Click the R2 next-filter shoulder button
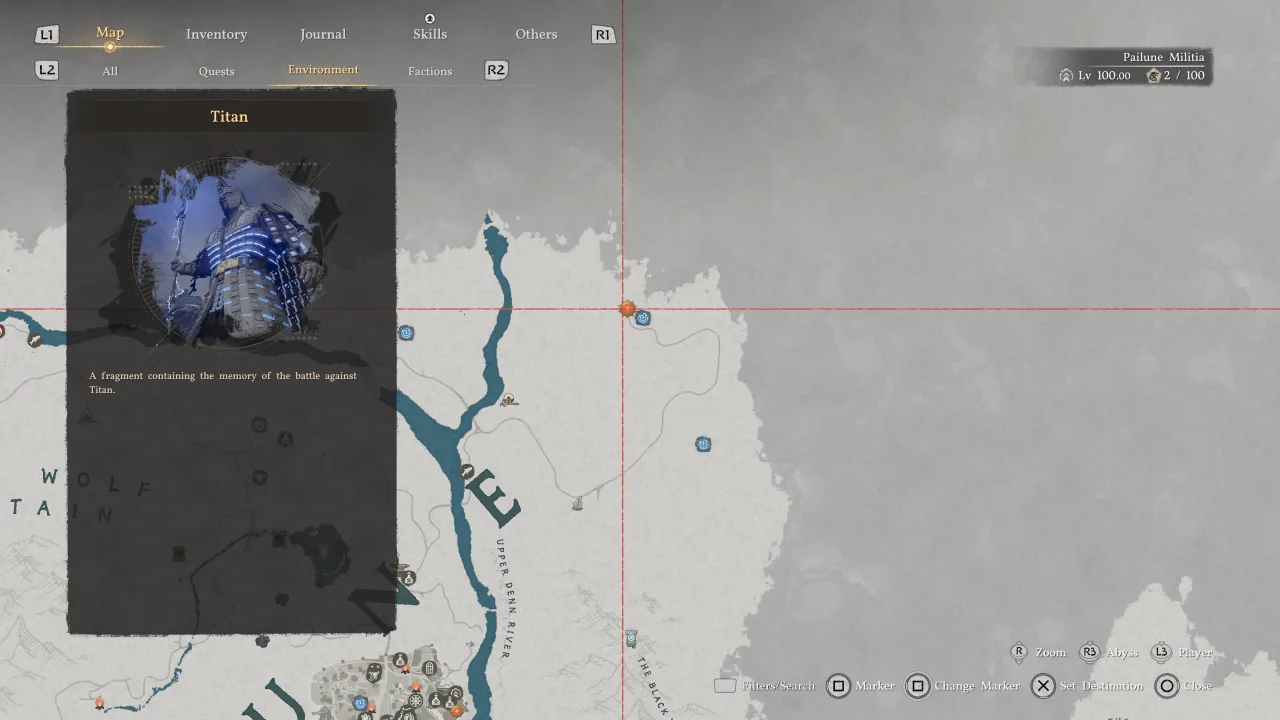The width and height of the screenshot is (1280, 720). 496,70
